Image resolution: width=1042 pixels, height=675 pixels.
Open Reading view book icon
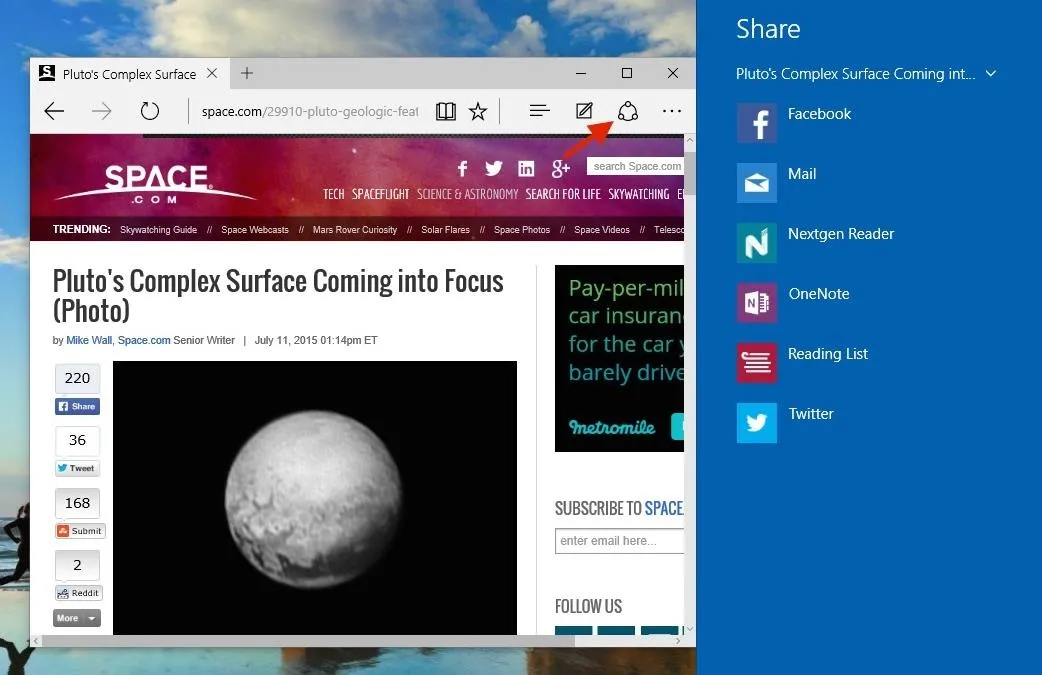pos(446,111)
